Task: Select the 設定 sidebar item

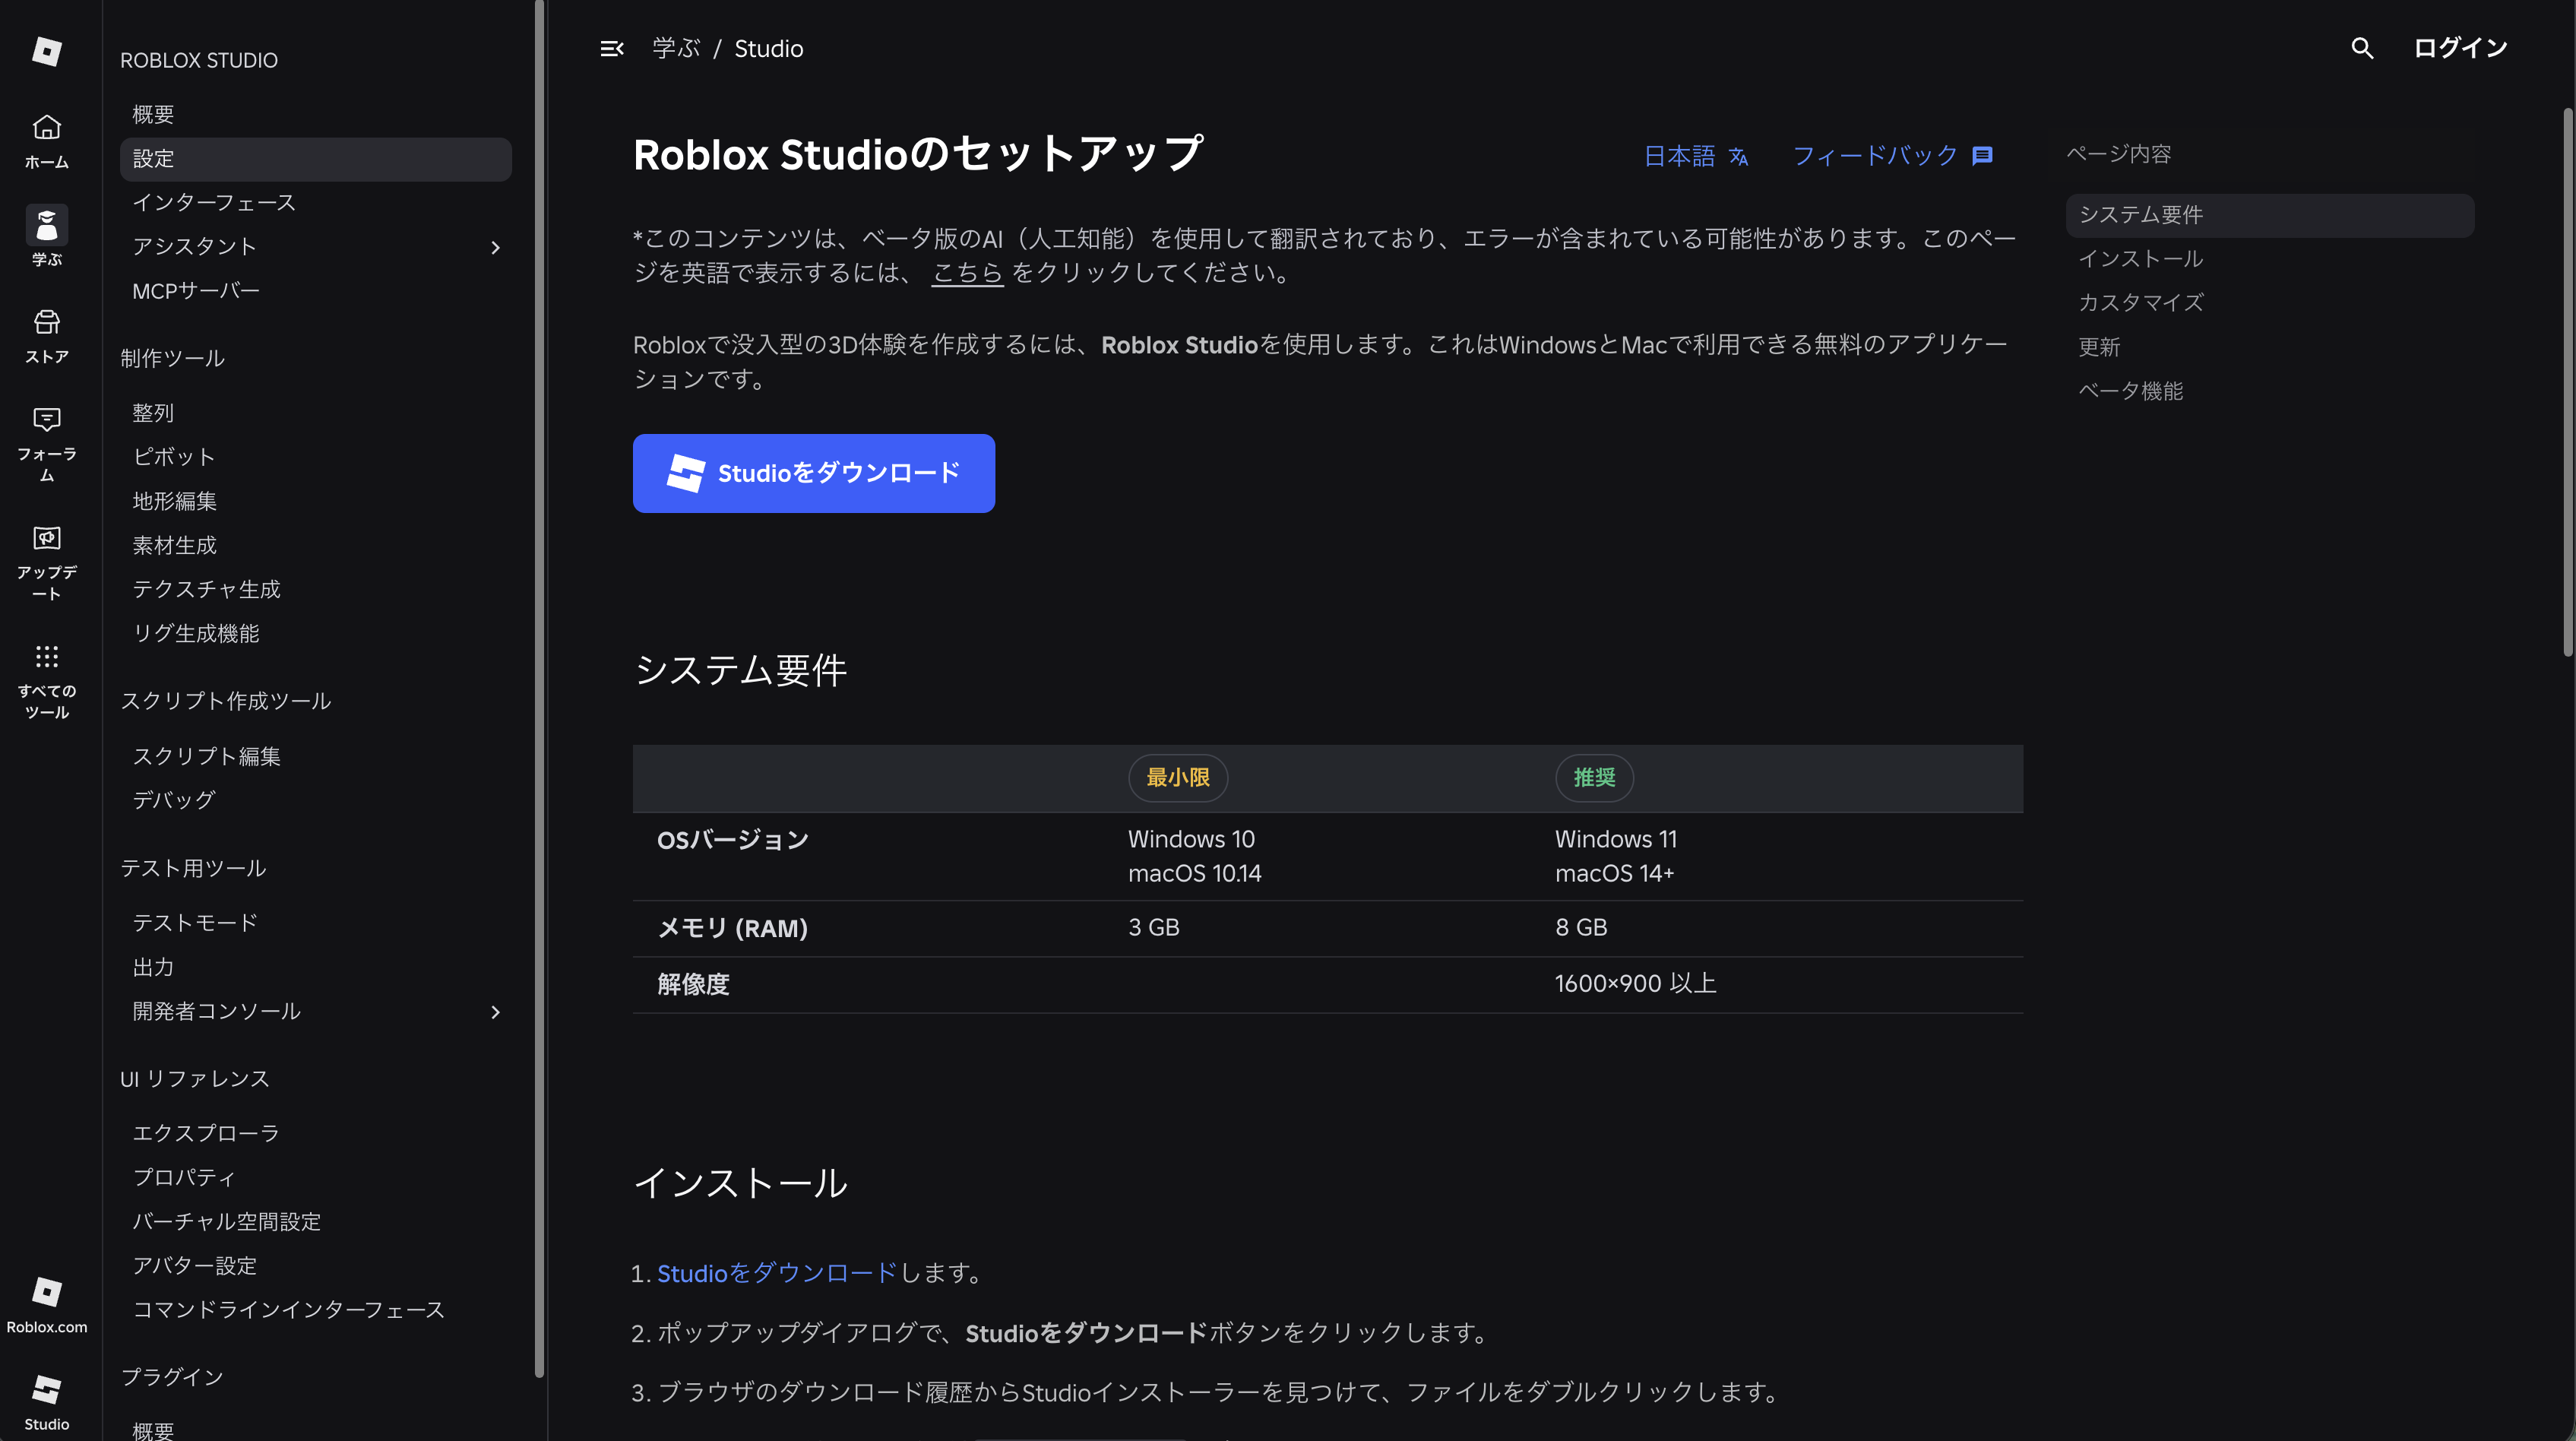Action: 315,159
